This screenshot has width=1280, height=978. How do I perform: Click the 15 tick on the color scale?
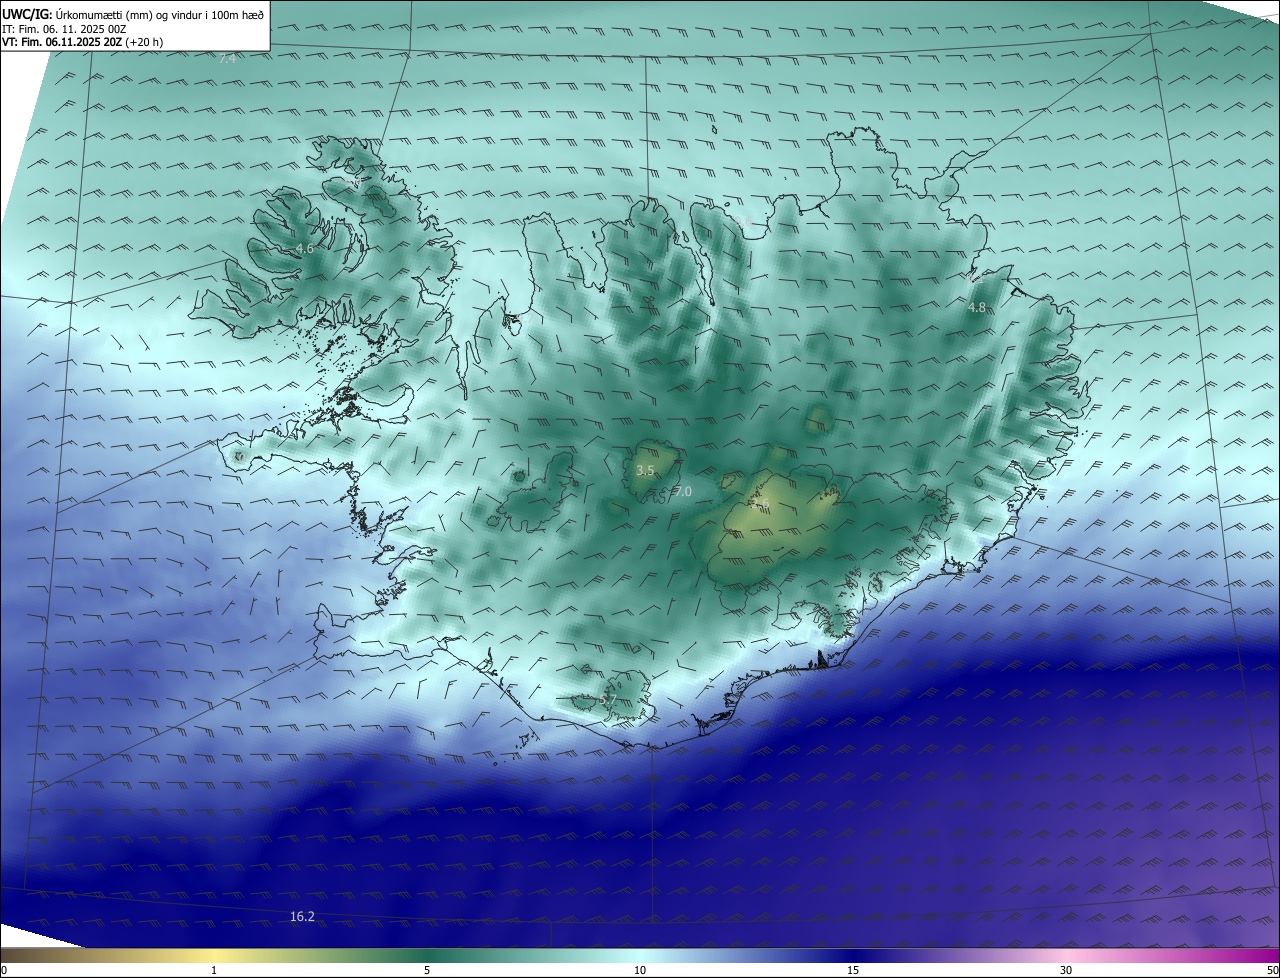click(x=853, y=970)
